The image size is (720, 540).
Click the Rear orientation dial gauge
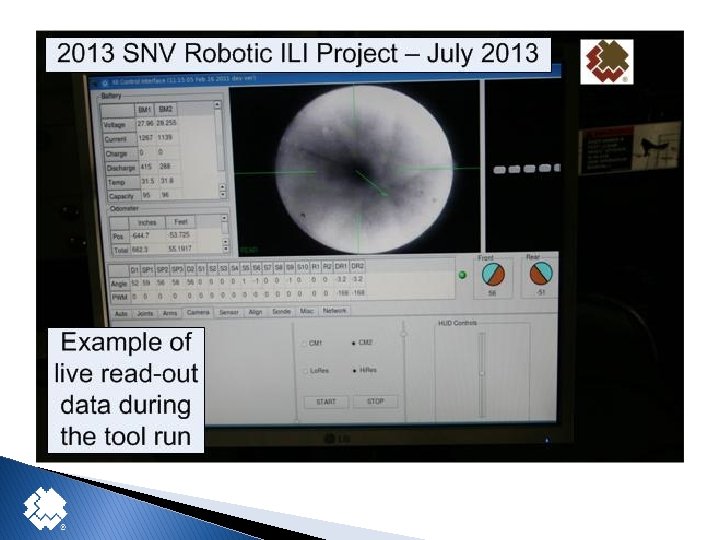pyautogui.click(x=541, y=273)
